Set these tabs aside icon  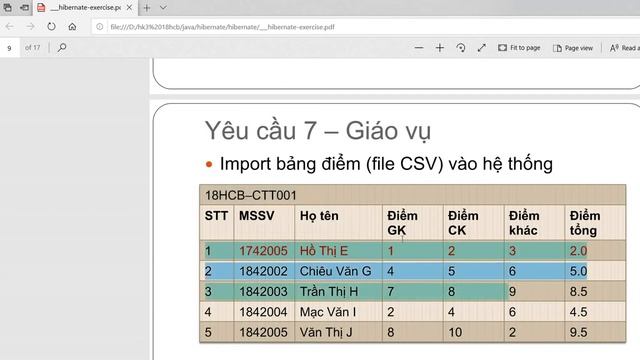24,7
